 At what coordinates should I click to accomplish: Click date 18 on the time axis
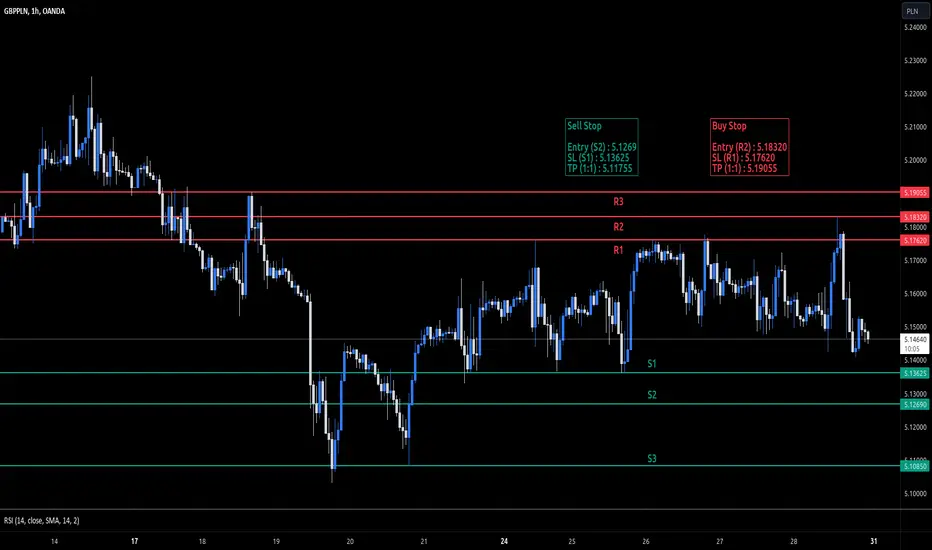pos(202,541)
